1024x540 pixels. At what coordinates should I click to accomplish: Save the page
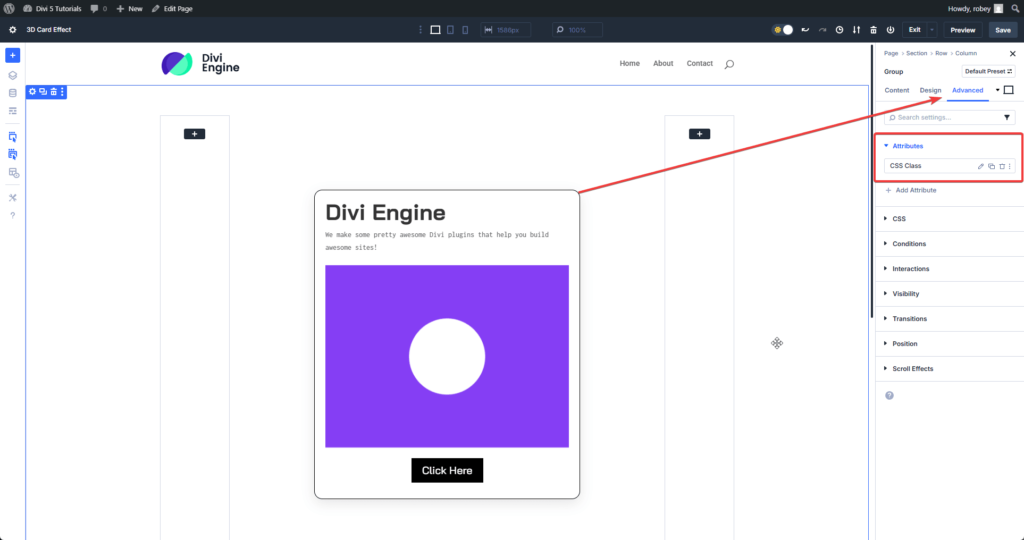(1003, 30)
